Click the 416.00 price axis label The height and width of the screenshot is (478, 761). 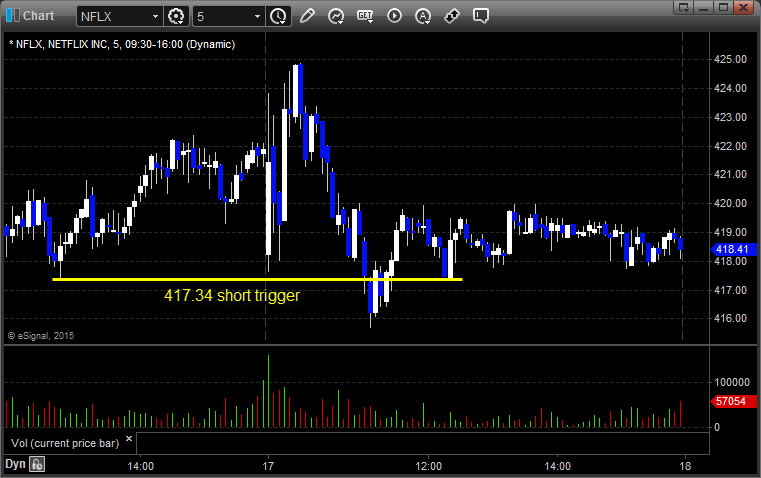(x=730, y=318)
